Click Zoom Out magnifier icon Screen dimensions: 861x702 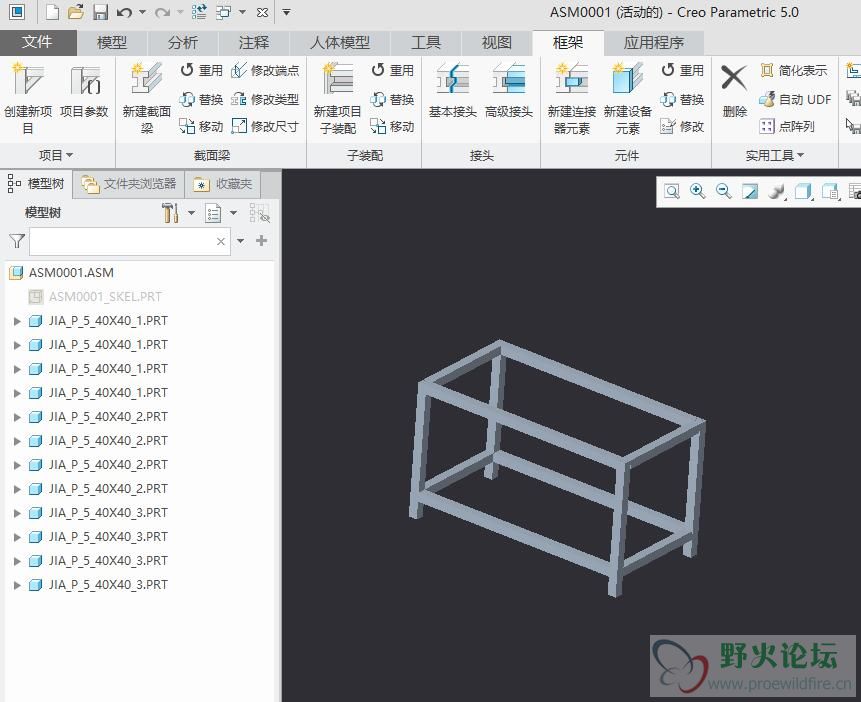click(724, 191)
